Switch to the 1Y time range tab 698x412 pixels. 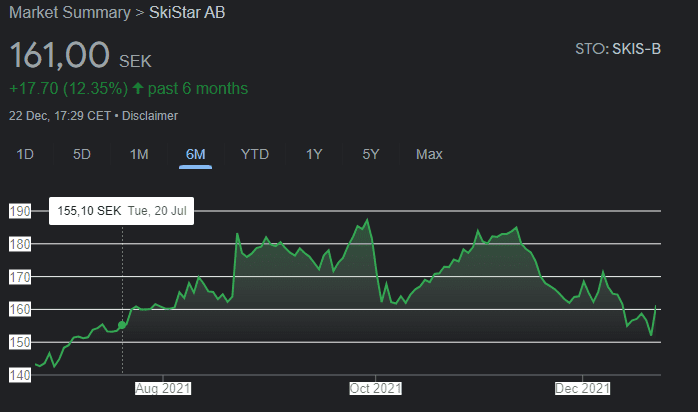pos(314,154)
